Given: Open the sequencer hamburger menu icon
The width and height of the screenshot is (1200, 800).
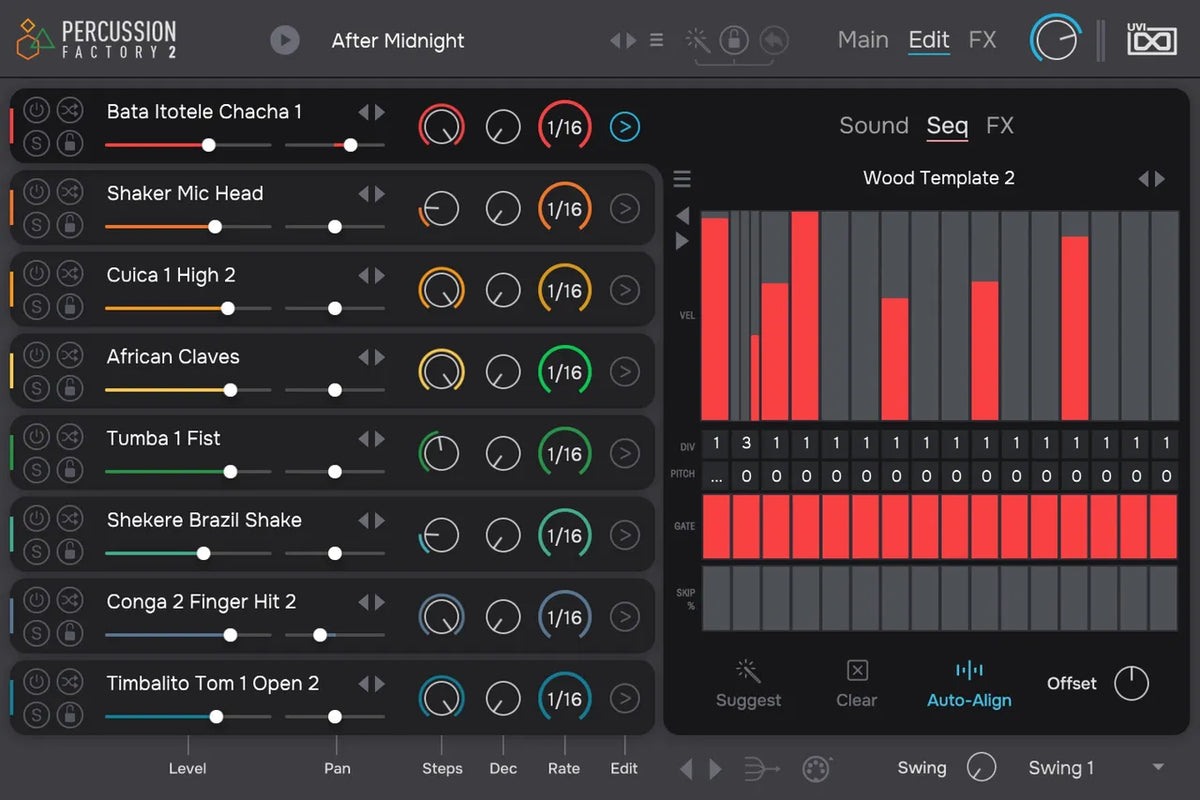Looking at the screenshot, I should (682, 179).
